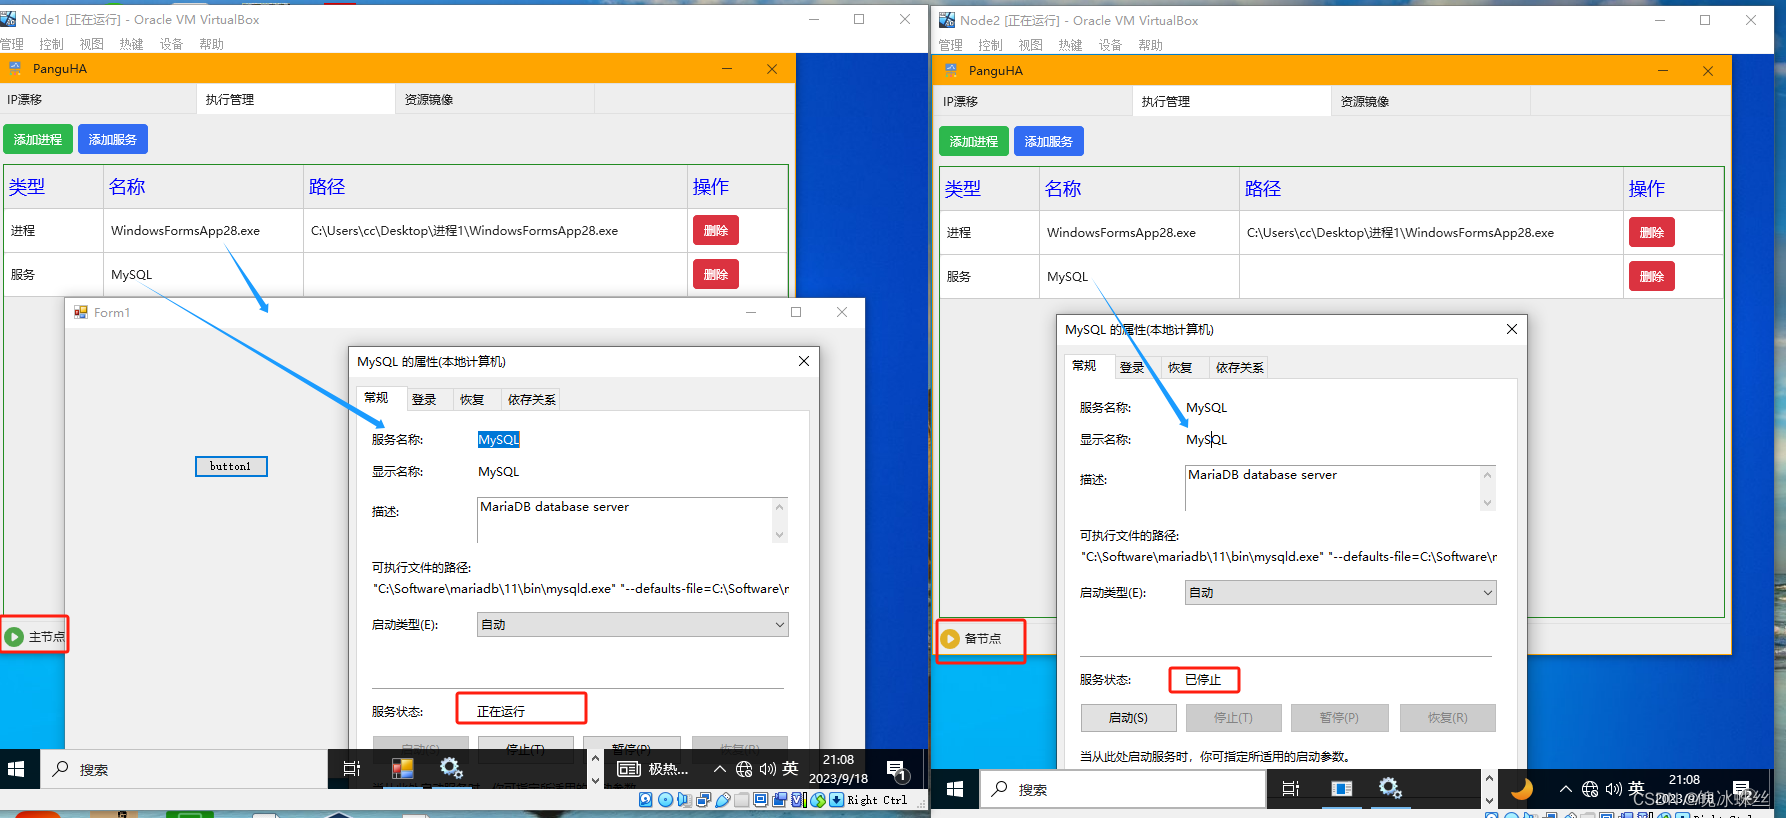Open 依存关系 tab in Node2 MySQL properties
The image size is (1786, 818).
(1240, 367)
